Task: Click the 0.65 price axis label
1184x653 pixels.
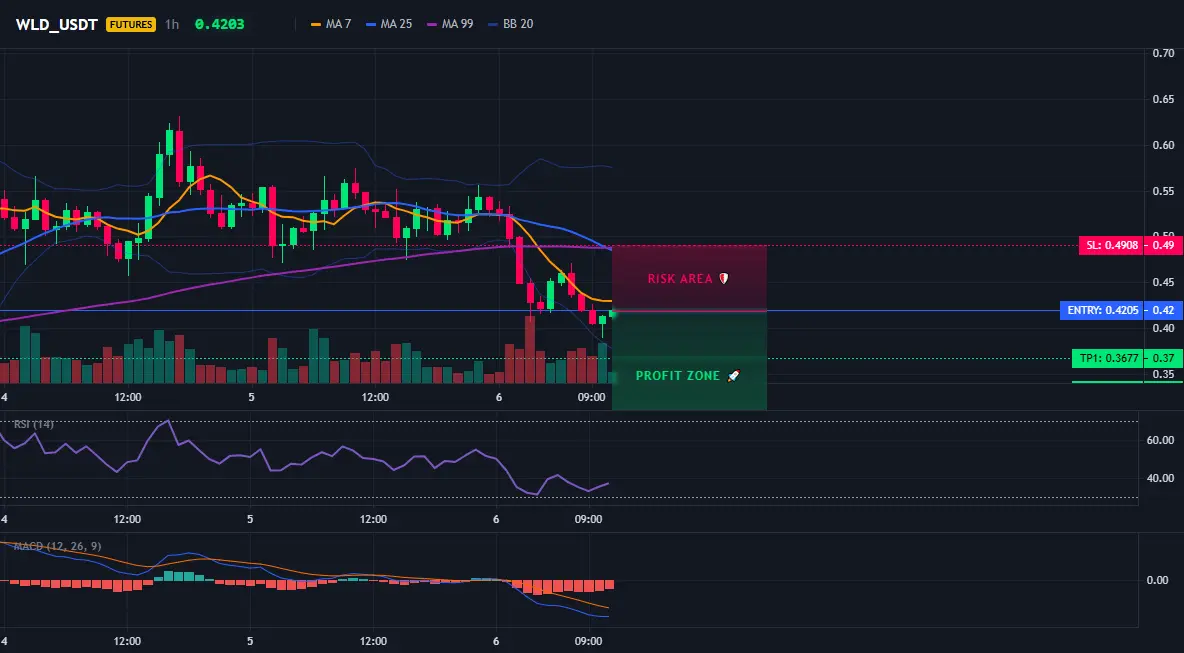Action: pyautogui.click(x=1163, y=100)
